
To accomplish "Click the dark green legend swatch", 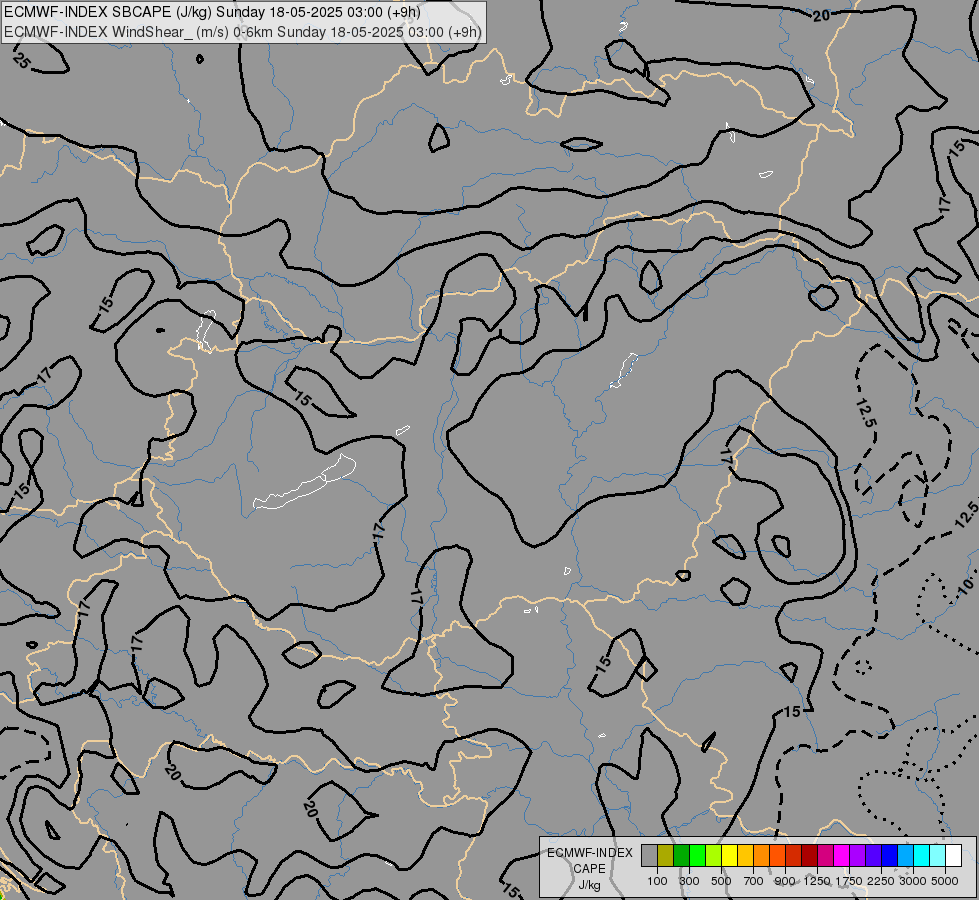I will (x=681, y=856).
